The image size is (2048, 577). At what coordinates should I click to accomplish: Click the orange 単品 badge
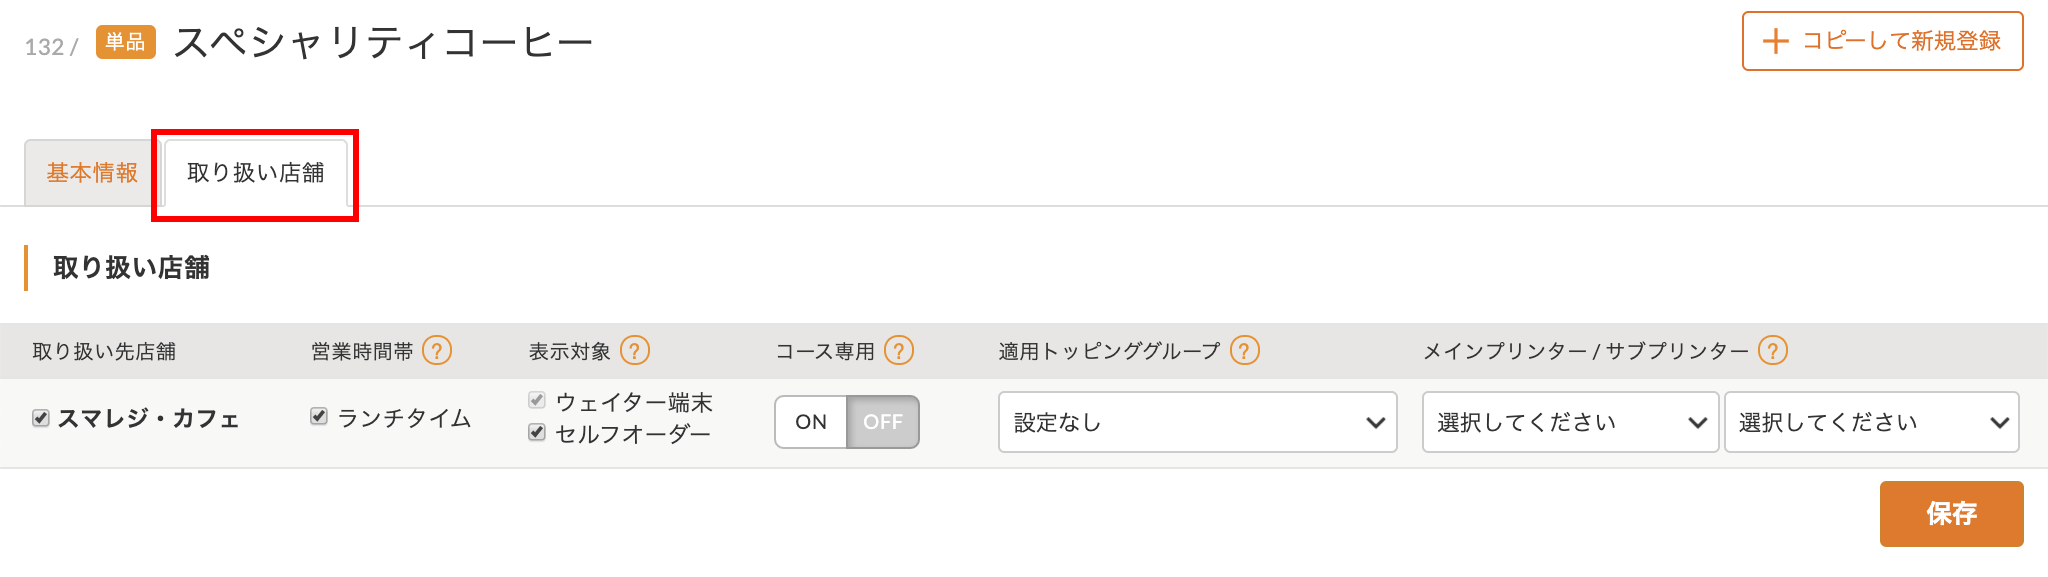126,42
